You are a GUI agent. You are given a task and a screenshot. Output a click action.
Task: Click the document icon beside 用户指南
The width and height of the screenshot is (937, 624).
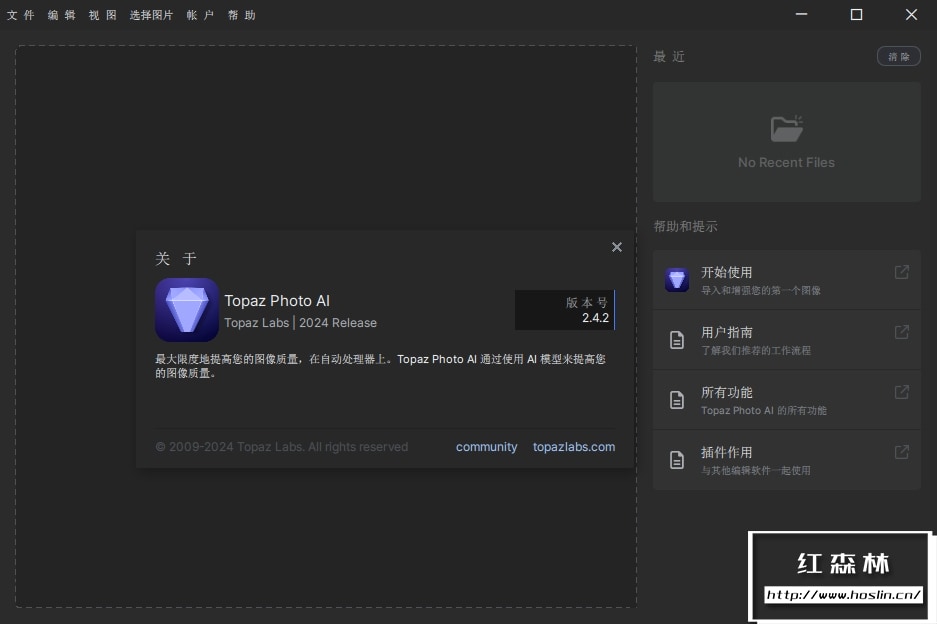(x=676, y=339)
